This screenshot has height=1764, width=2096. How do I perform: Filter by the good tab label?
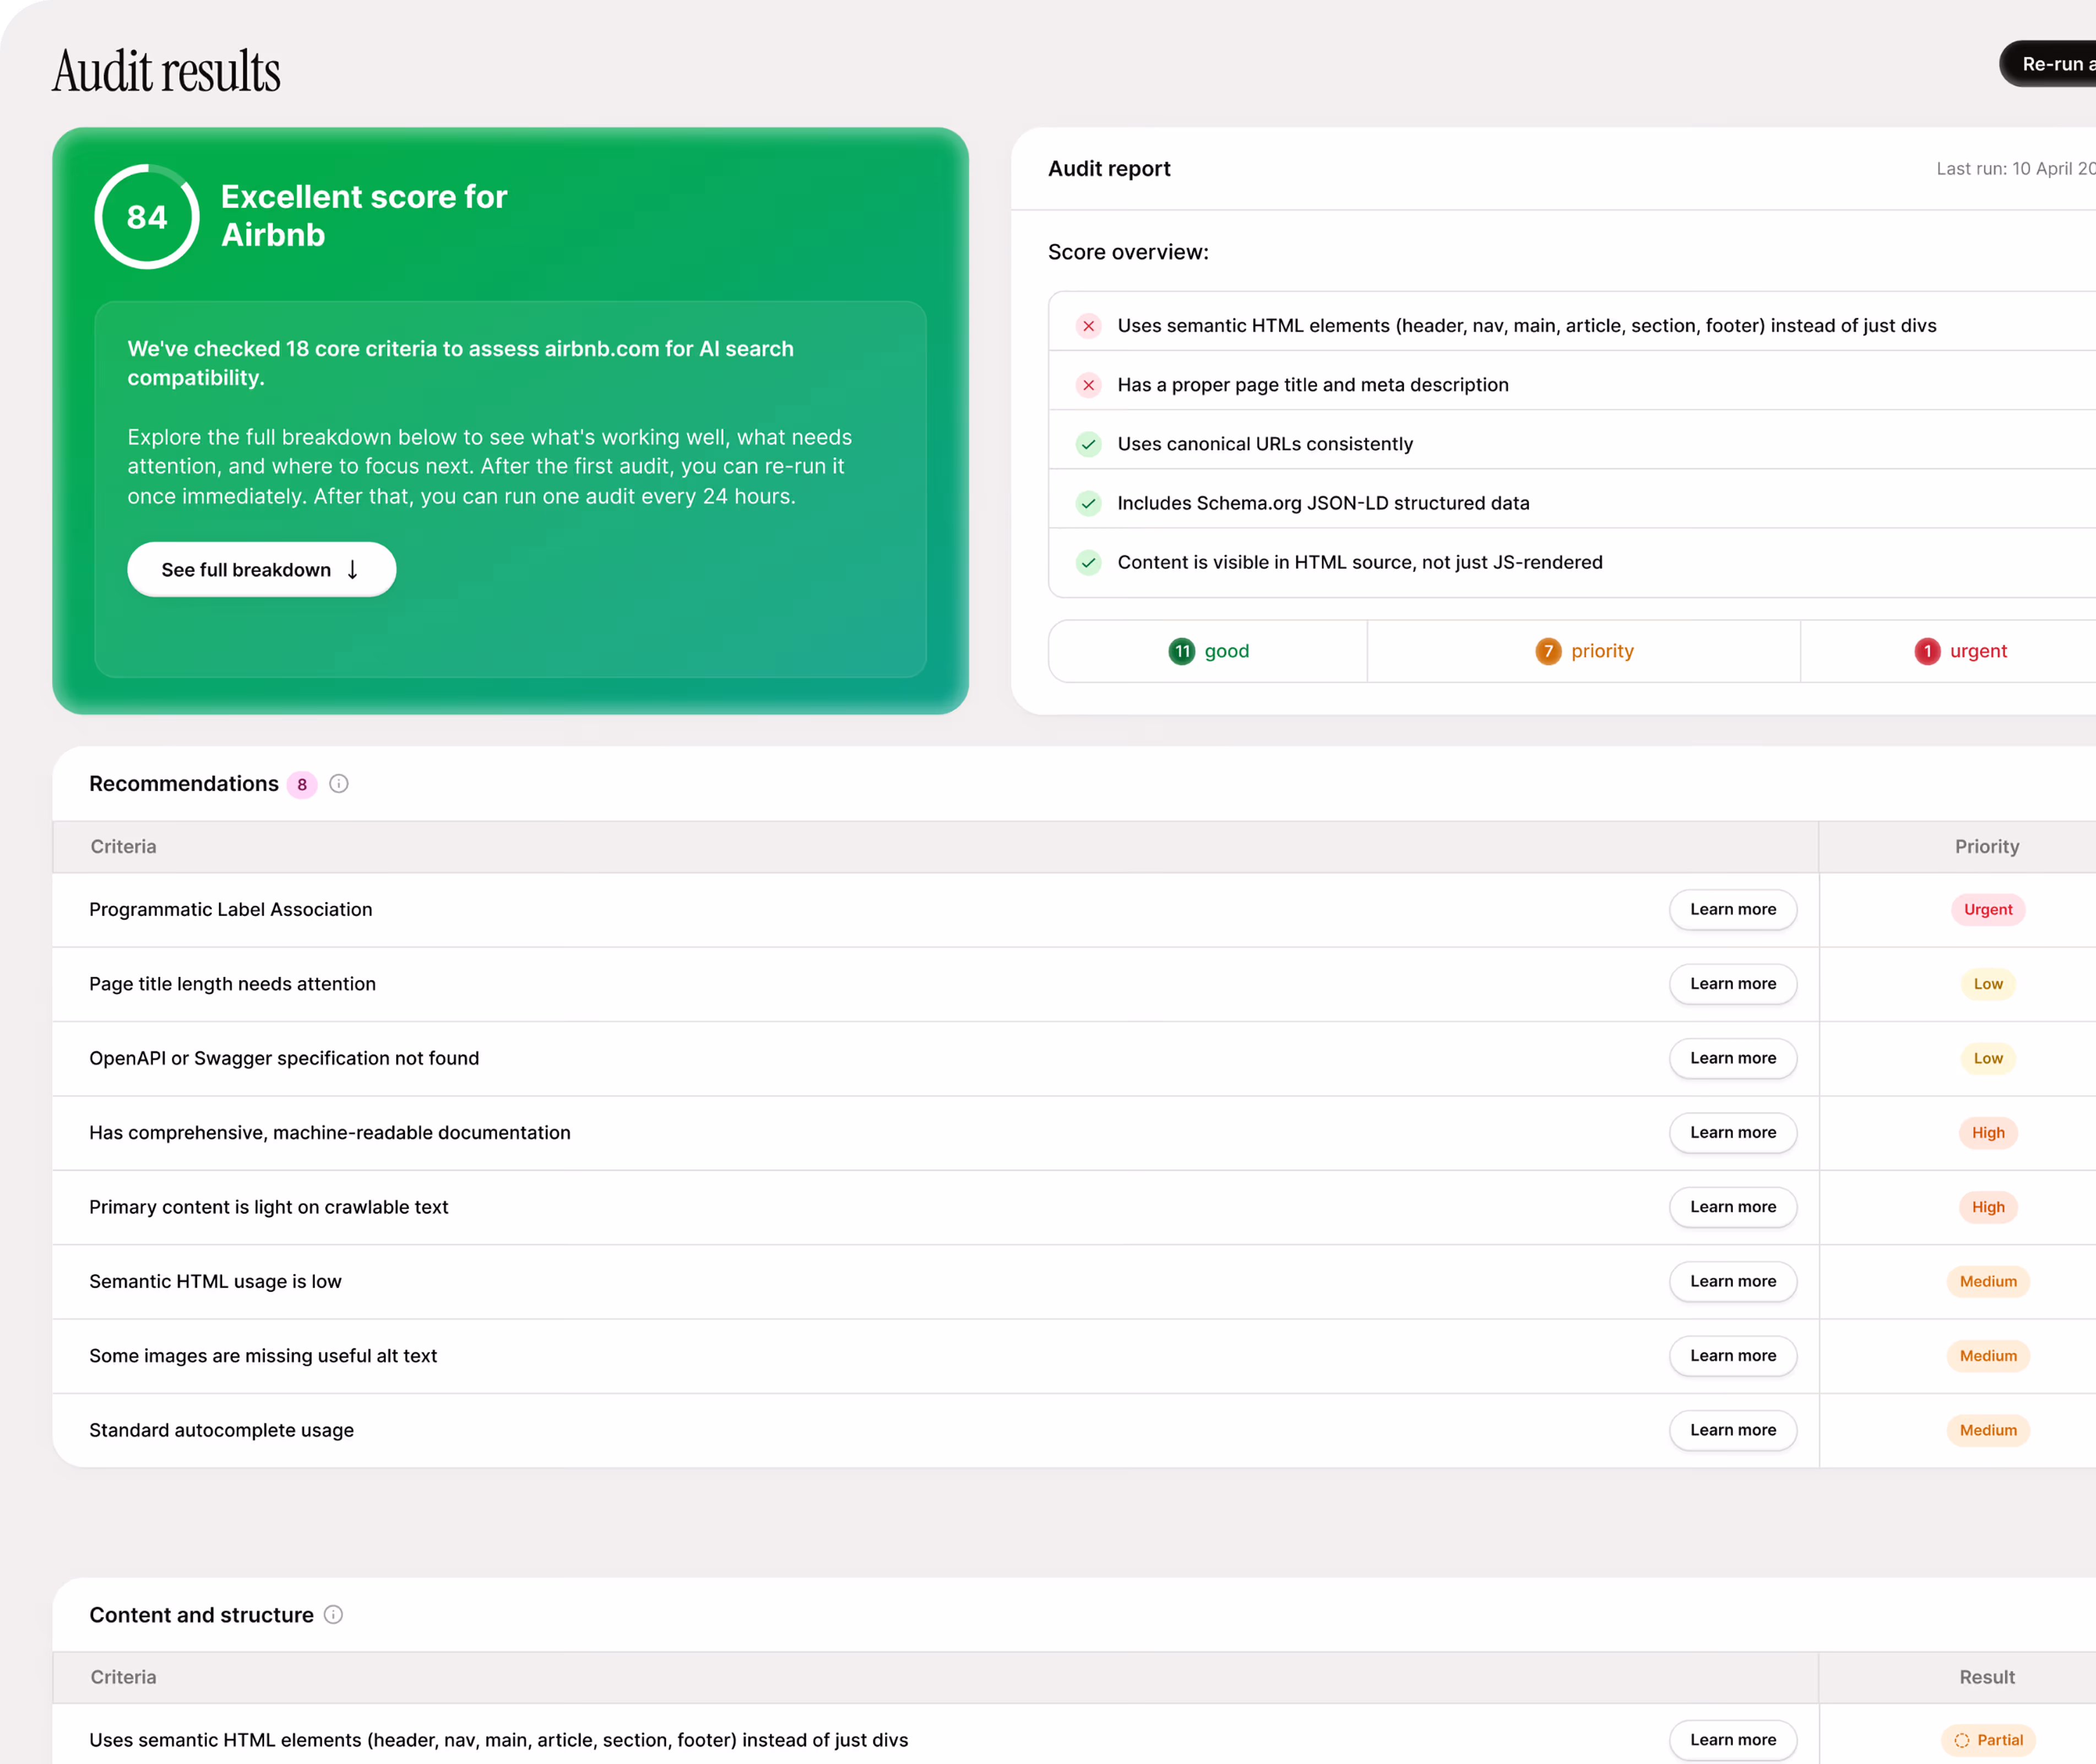coord(1227,651)
